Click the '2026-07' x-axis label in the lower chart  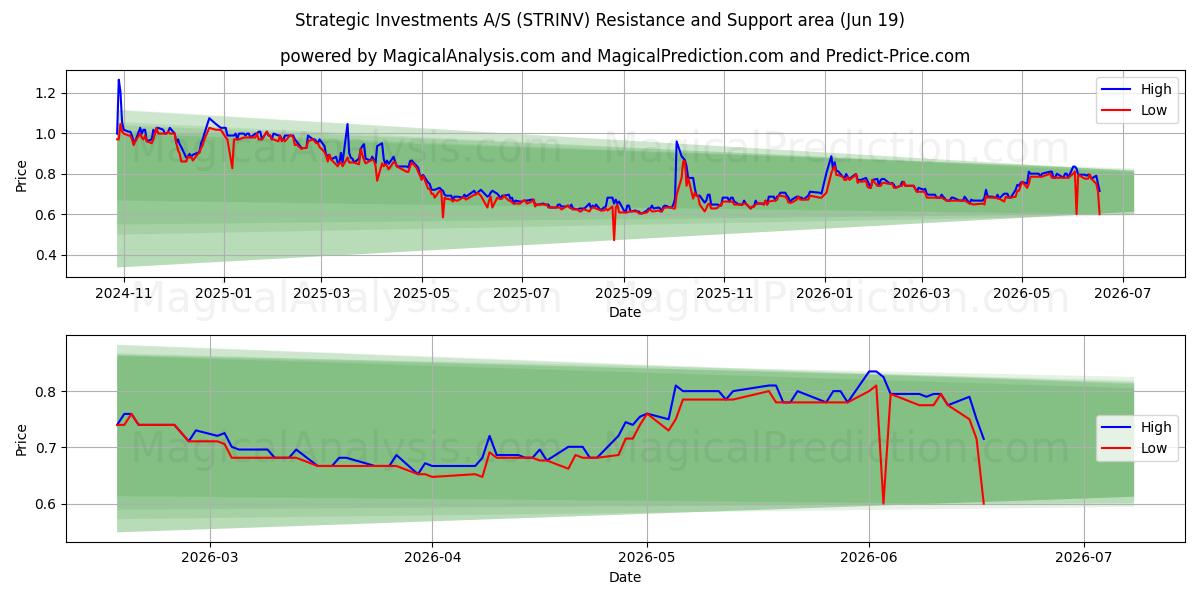coord(1084,559)
